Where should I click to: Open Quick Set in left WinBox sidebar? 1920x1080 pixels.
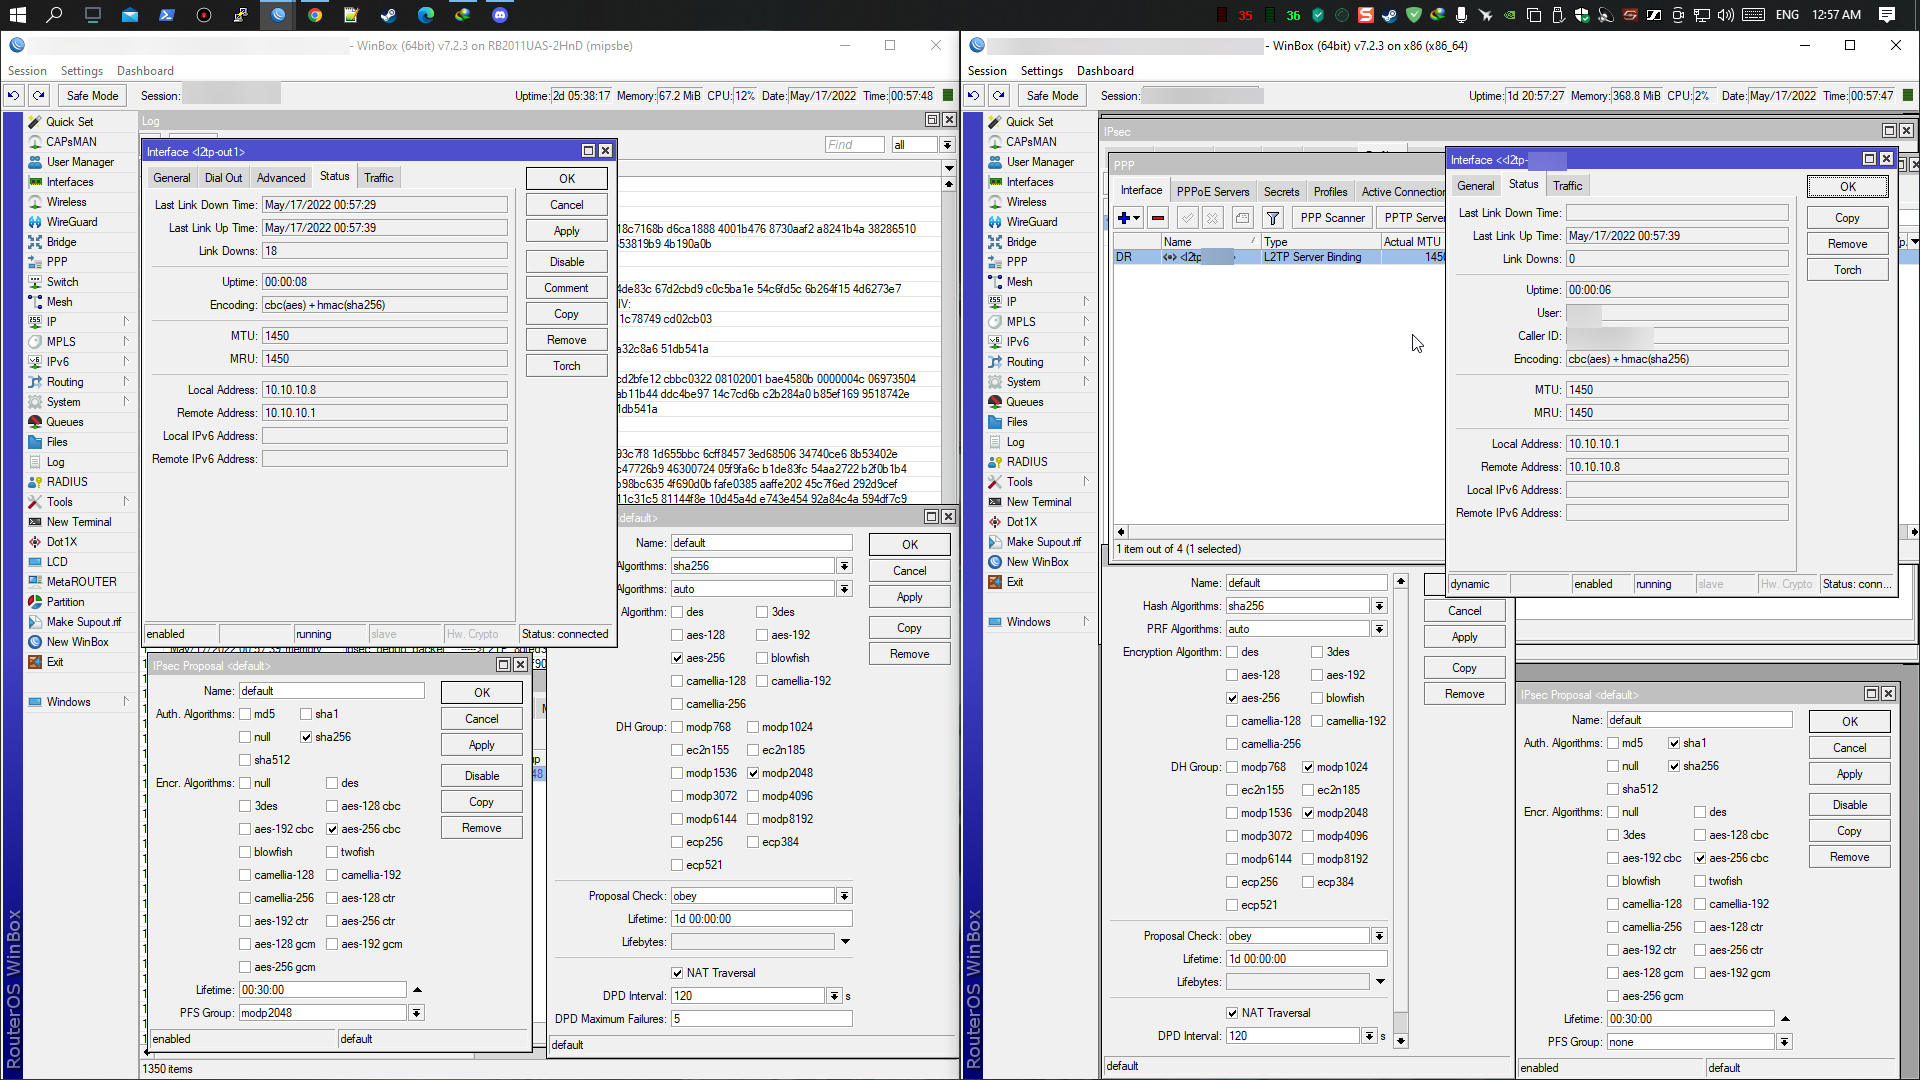[x=69, y=122]
